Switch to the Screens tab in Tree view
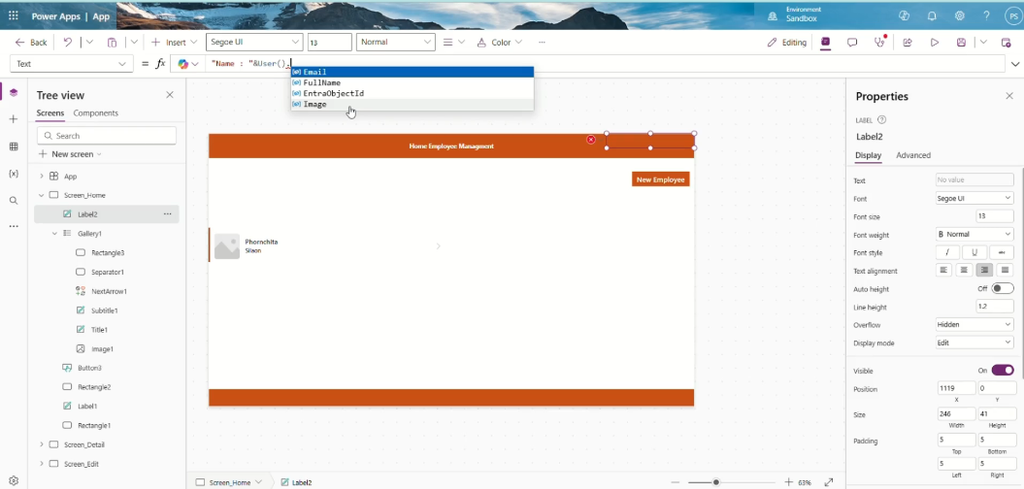 (x=50, y=113)
